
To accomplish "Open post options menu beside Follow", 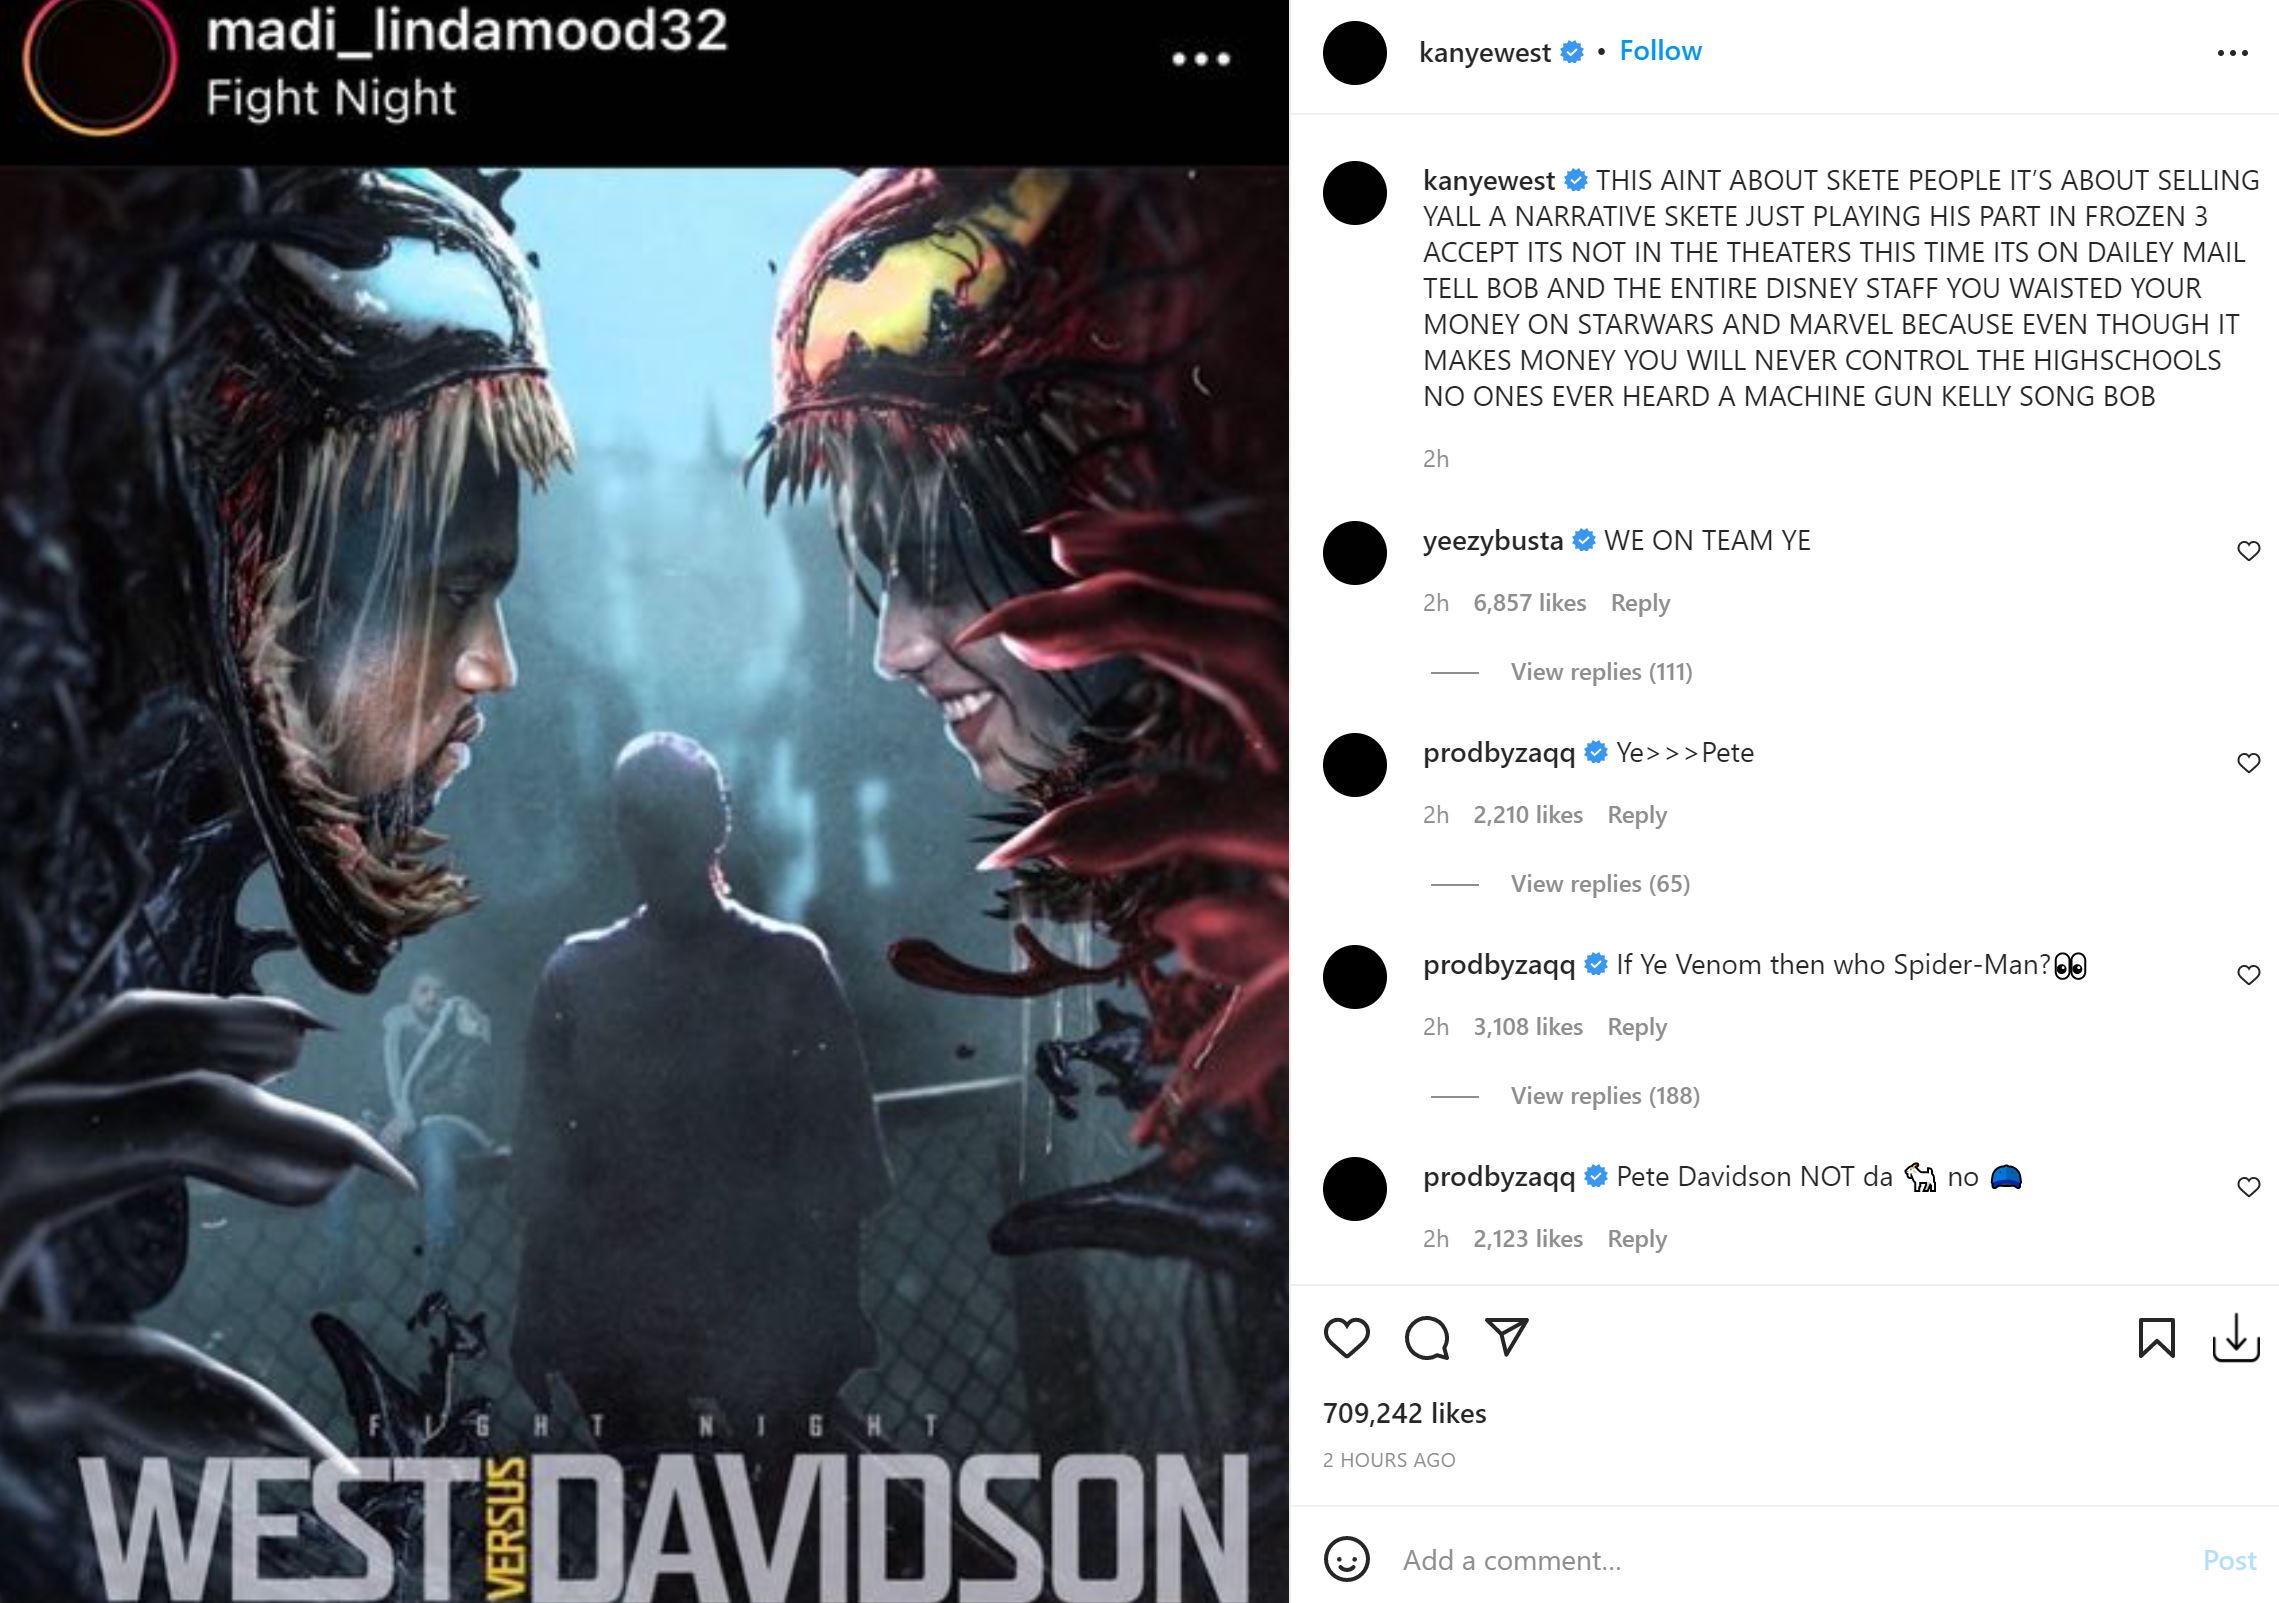I will (x=2232, y=53).
